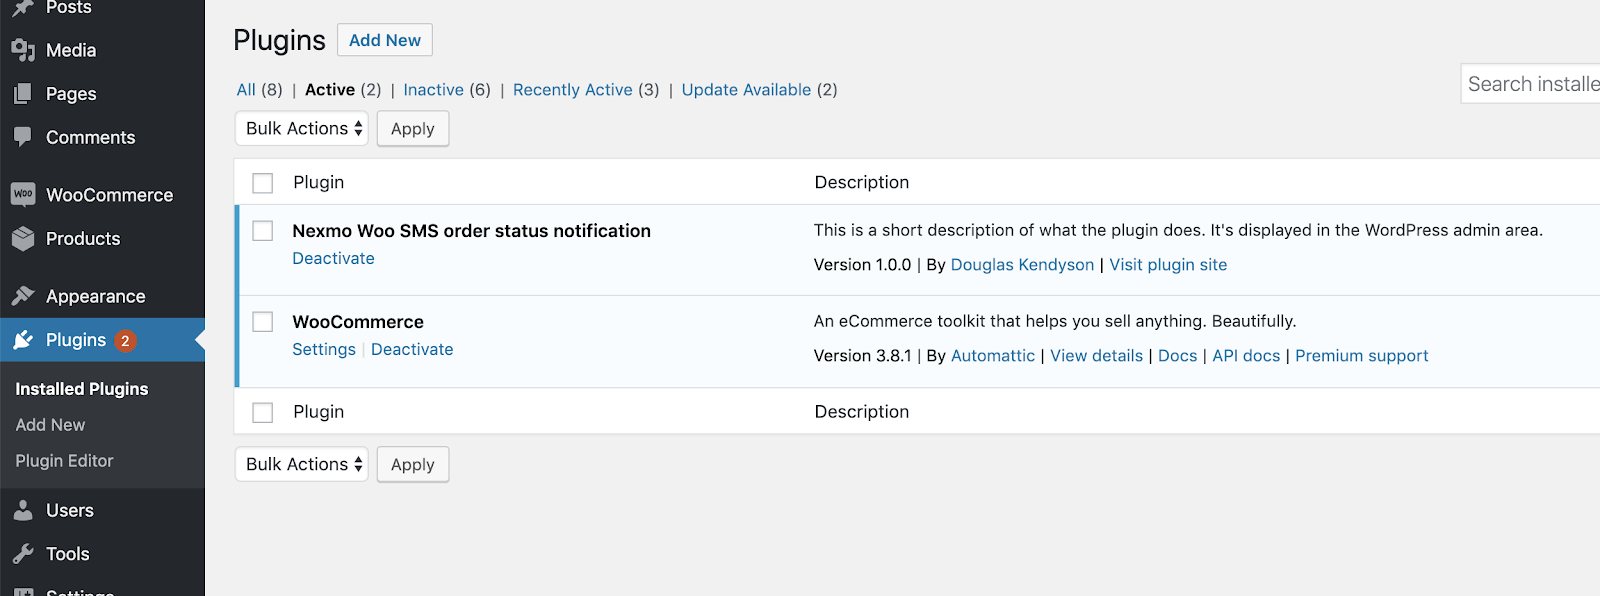Click the Search installed plugins field
The height and width of the screenshot is (596, 1600).
click(1531, 84)
